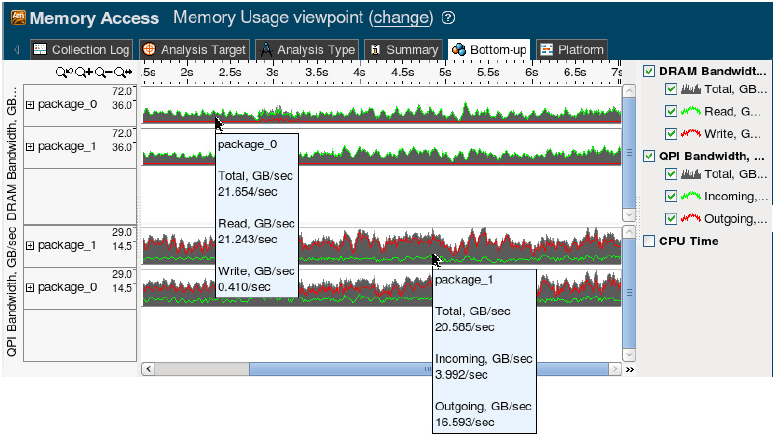The image size is (774, 436).
Task: Click the left arrow to scroll tabs
Action: click(17, 49)
